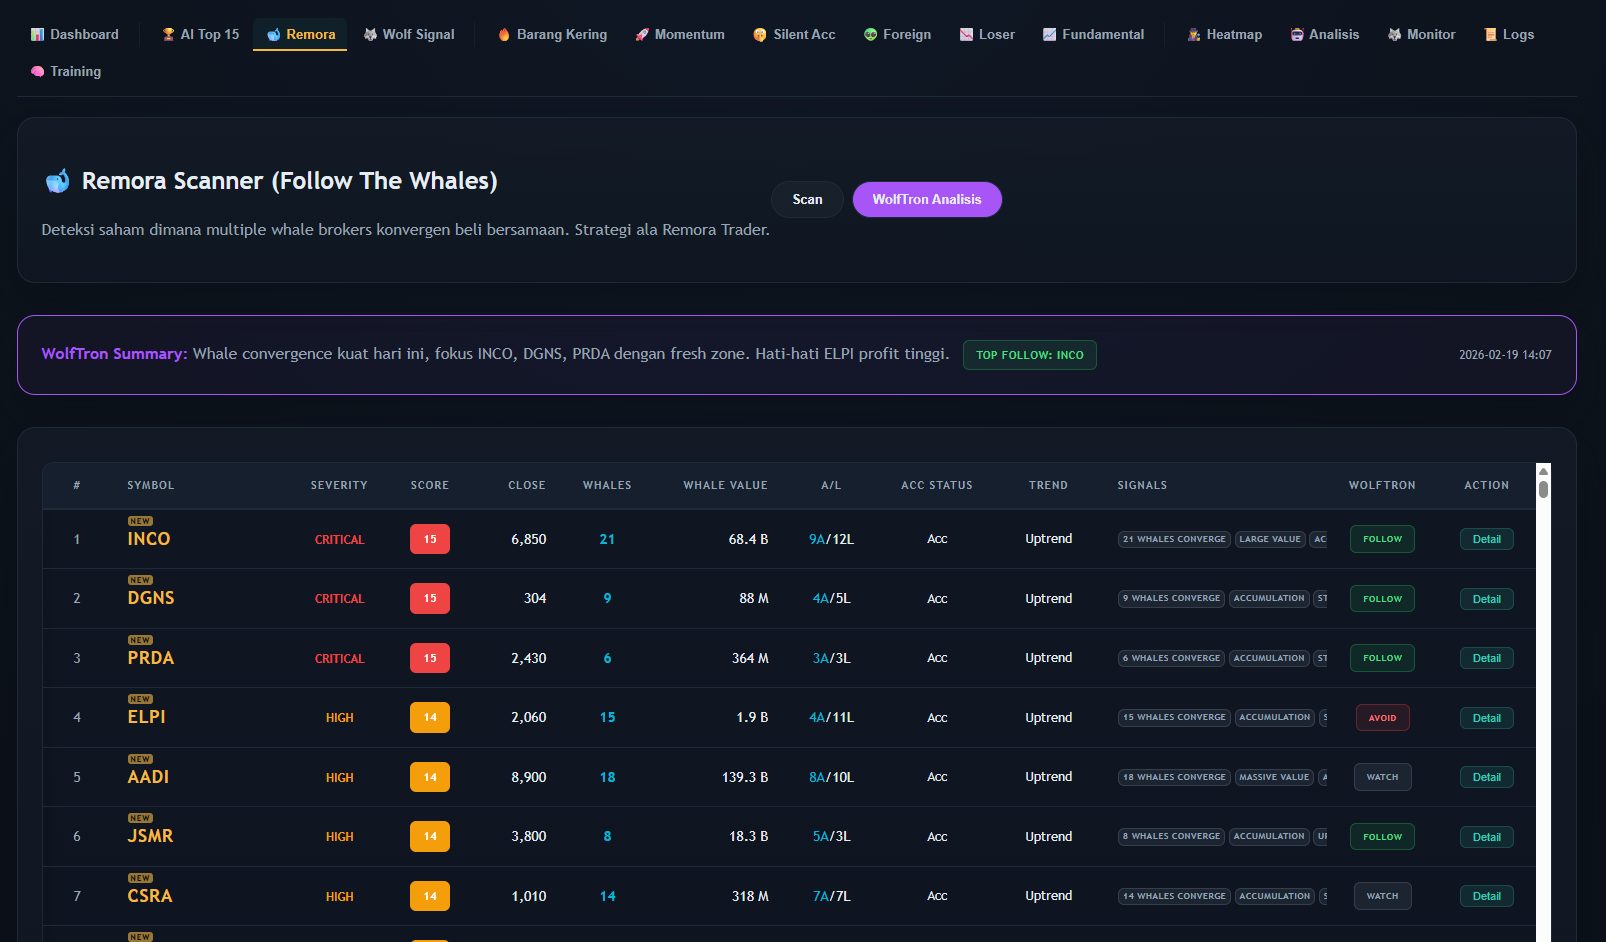Open Detail for CSRA row
This screenshot has width=1606, height=942.
(x=1487, y=896)
